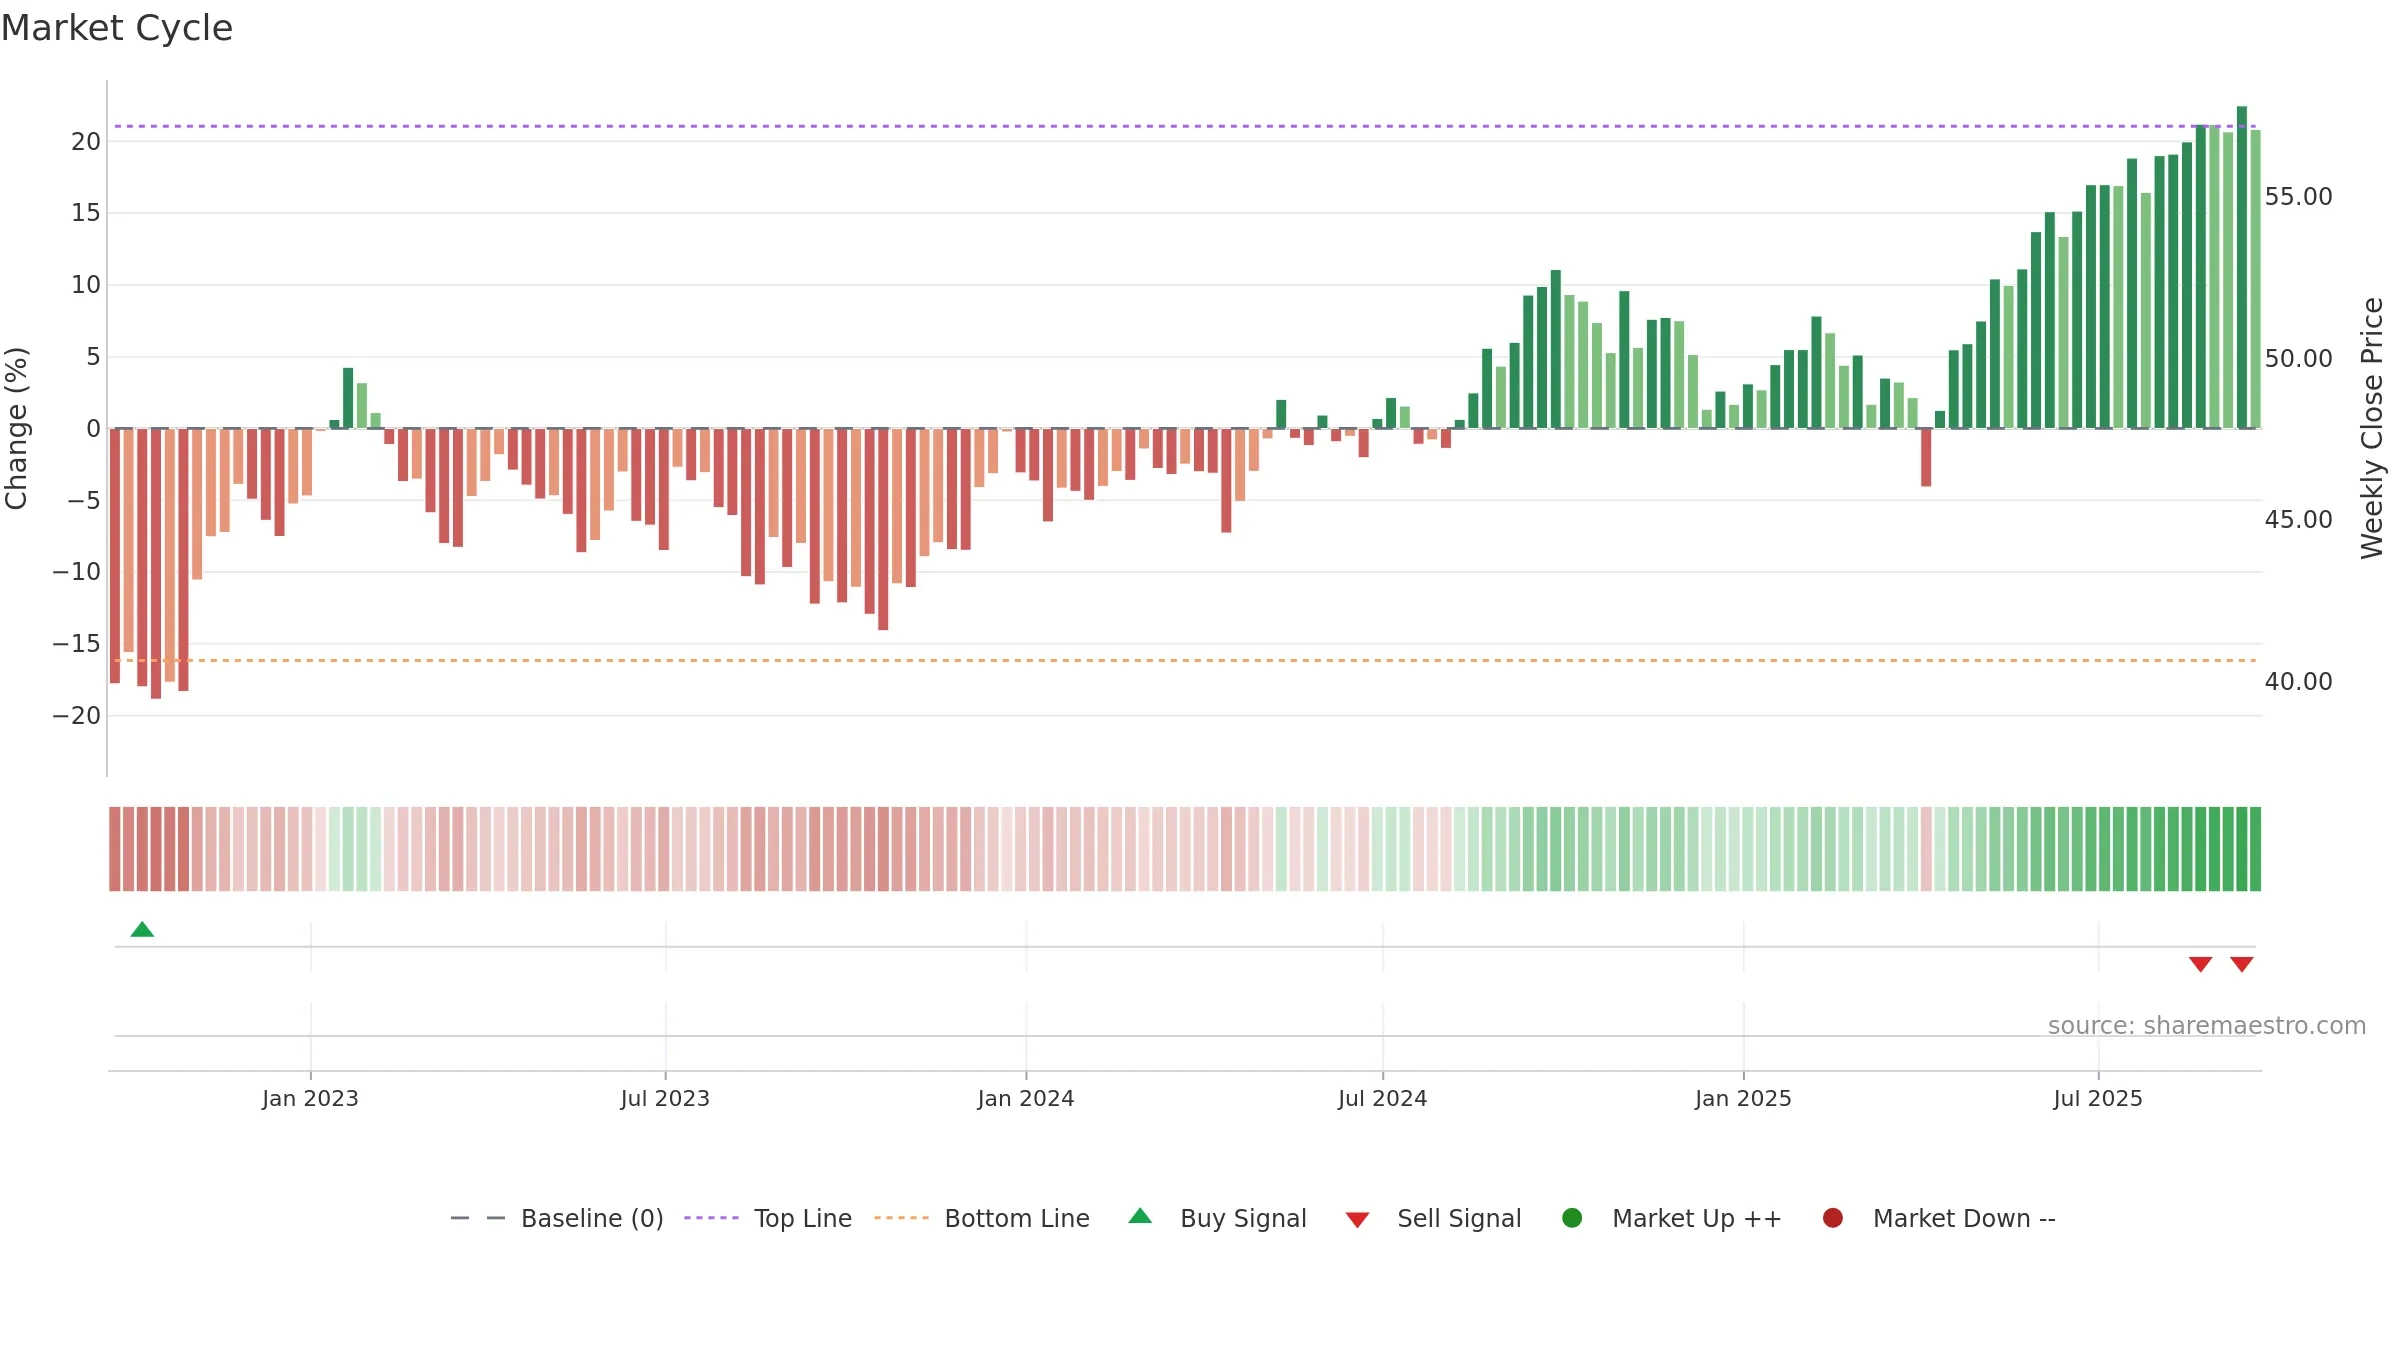The height and width of the screenshot is (1350, 2400).
Task: Click the green Buy Signal triangle marker
Action: tap(142, 930)
